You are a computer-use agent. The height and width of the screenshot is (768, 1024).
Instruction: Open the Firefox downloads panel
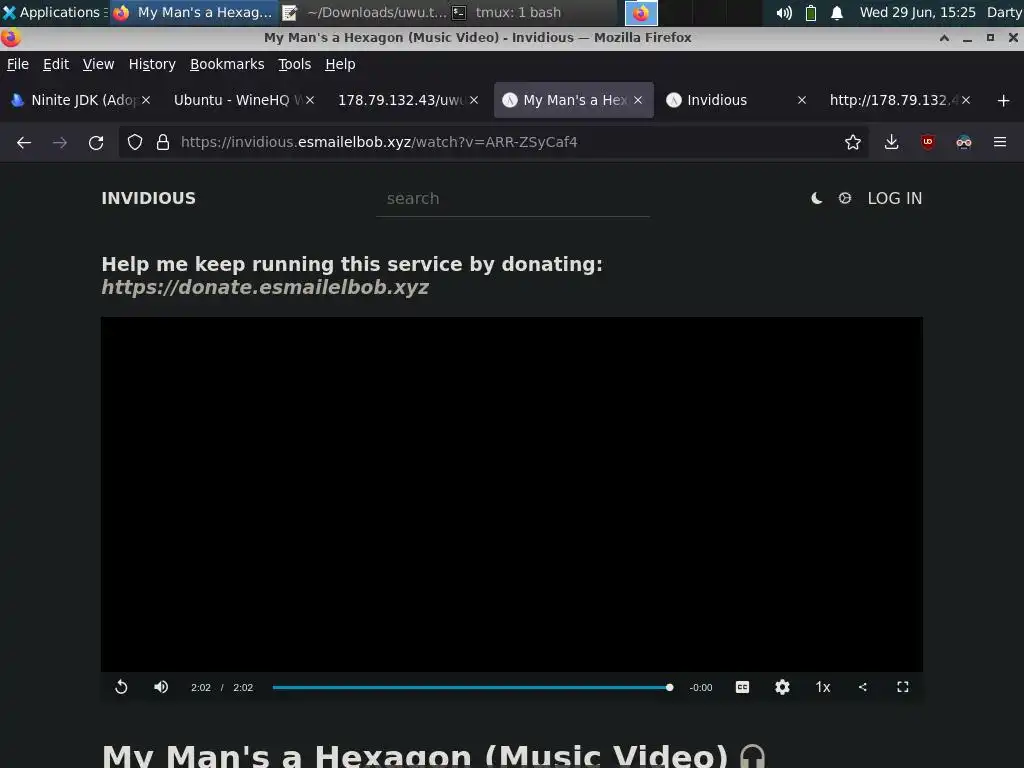tap(891, 142)
